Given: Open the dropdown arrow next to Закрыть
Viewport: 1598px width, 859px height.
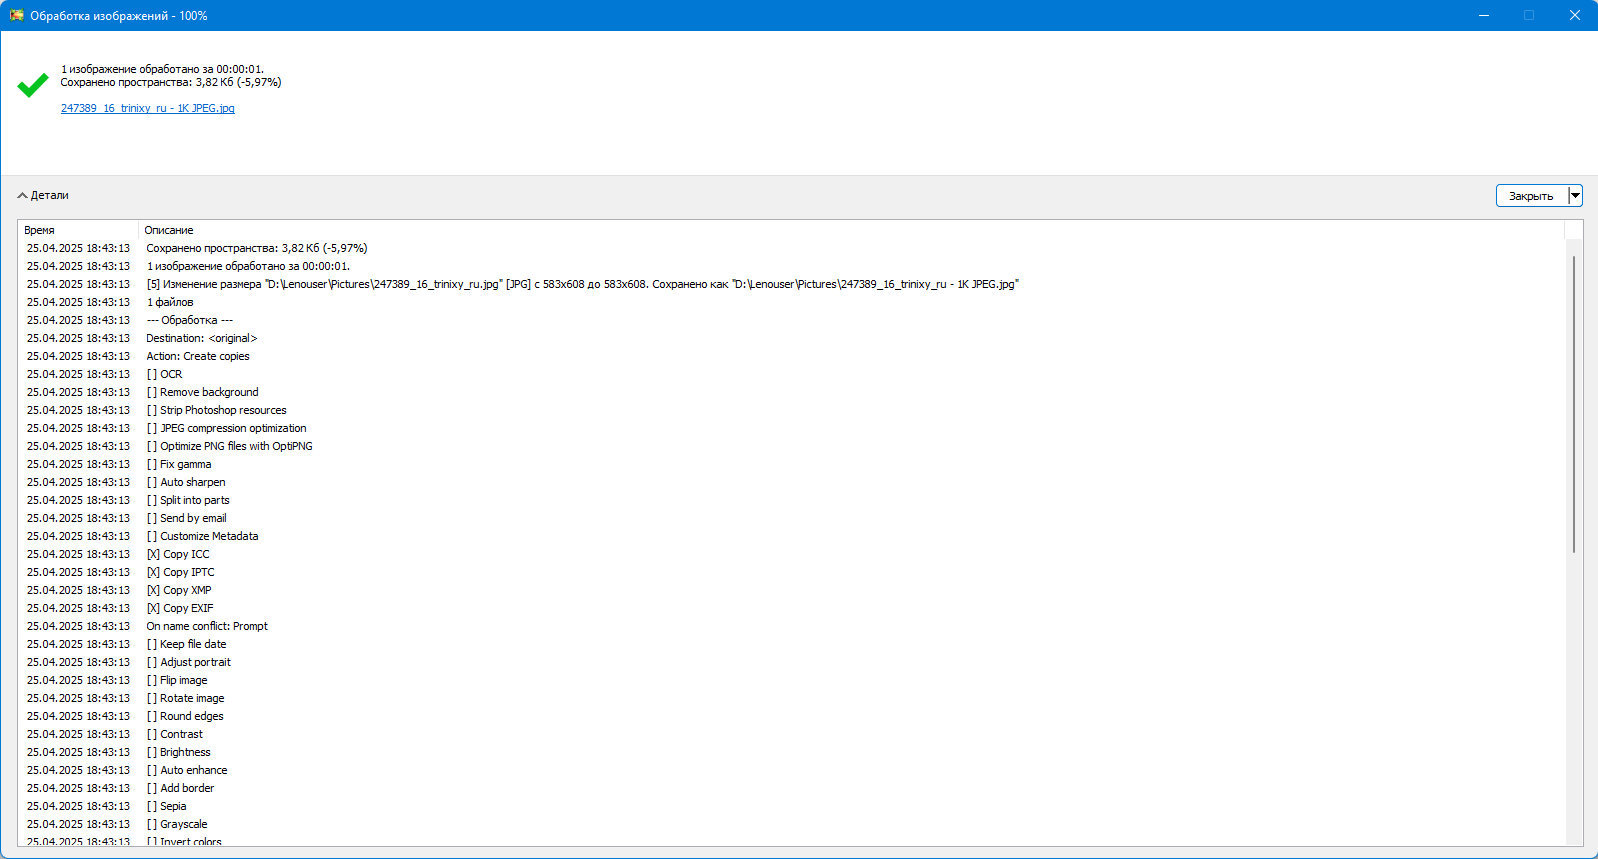Looking at the screenshot, I should 1575,196.
